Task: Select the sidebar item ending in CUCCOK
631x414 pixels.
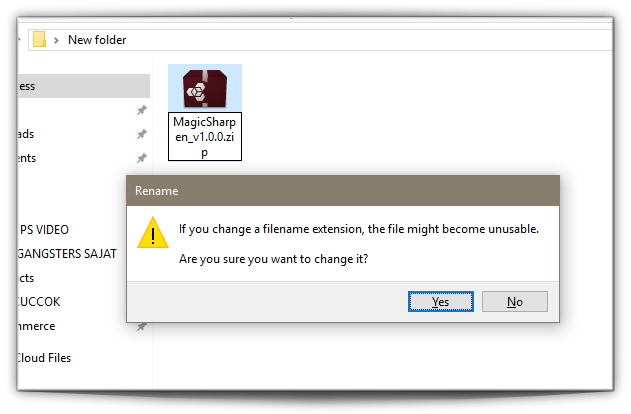Action: [x=39, y=302]
